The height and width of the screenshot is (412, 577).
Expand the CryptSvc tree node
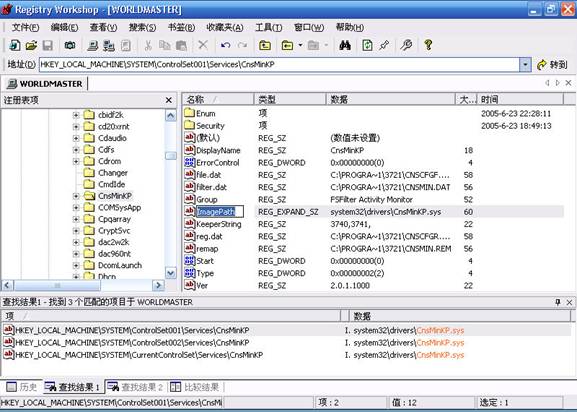76,231
